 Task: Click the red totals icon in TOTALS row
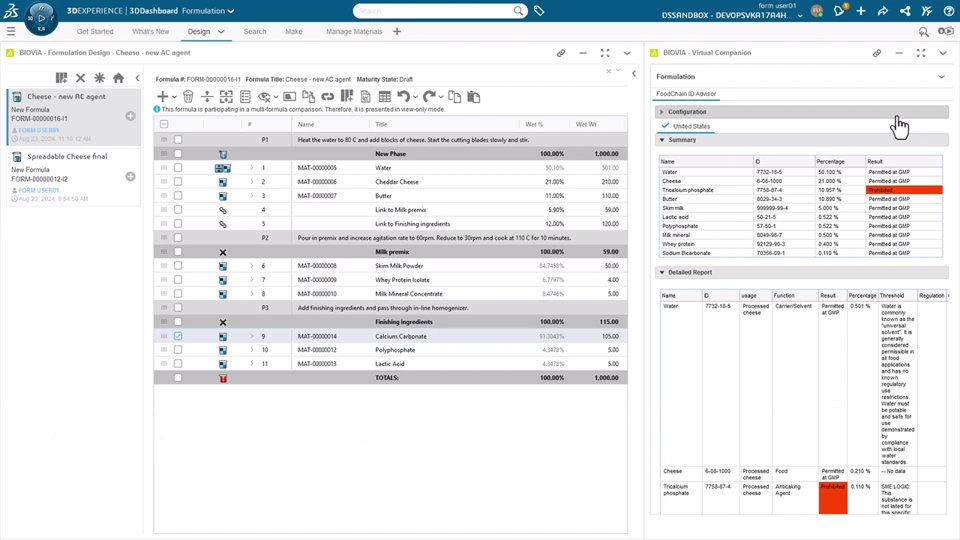[x=223, y=378]
